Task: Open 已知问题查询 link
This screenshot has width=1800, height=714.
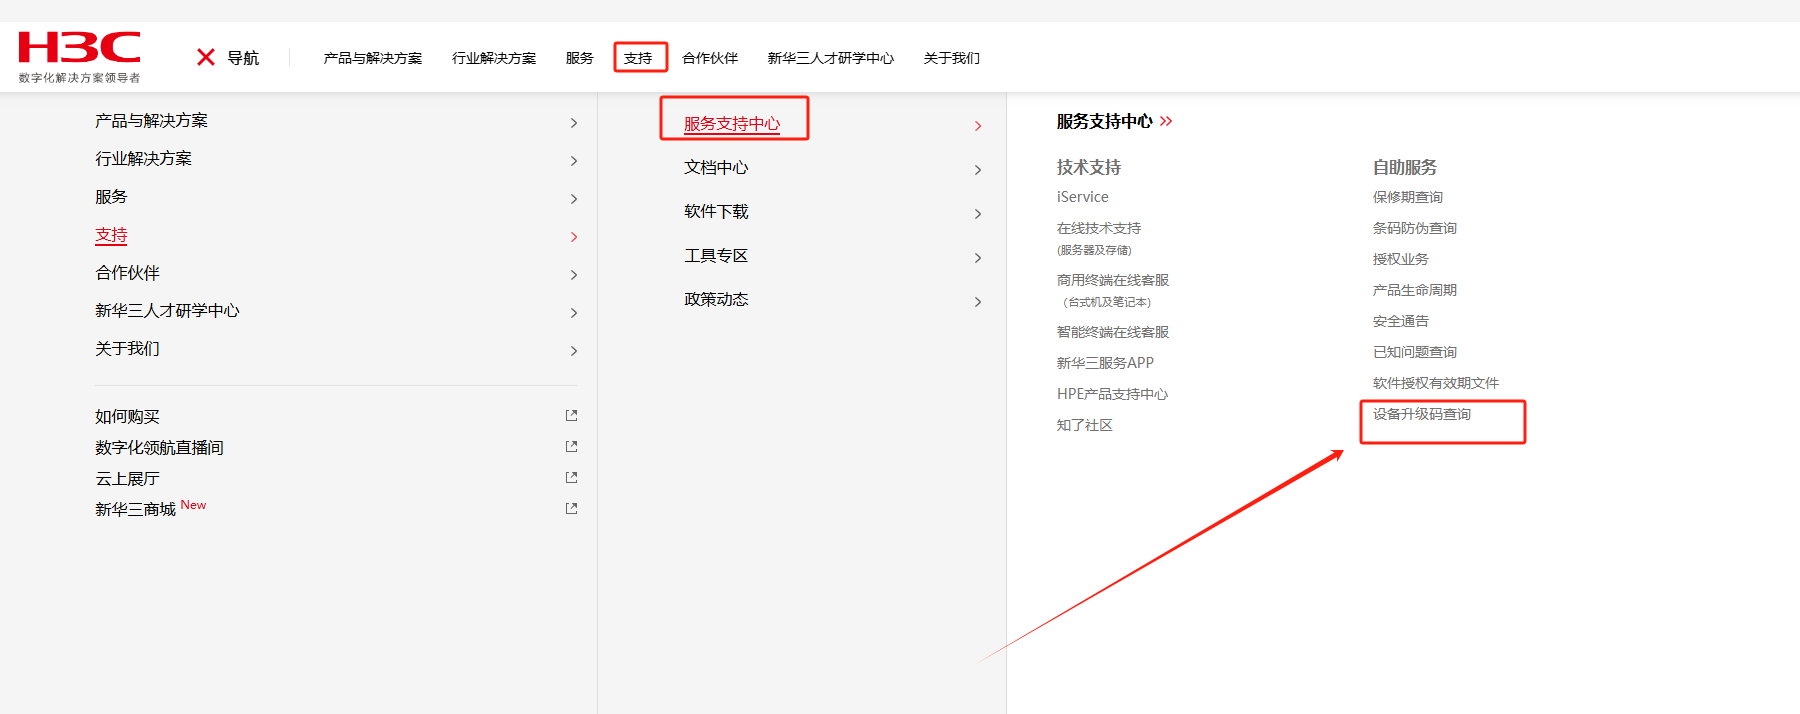Action: coord(1415,352)
